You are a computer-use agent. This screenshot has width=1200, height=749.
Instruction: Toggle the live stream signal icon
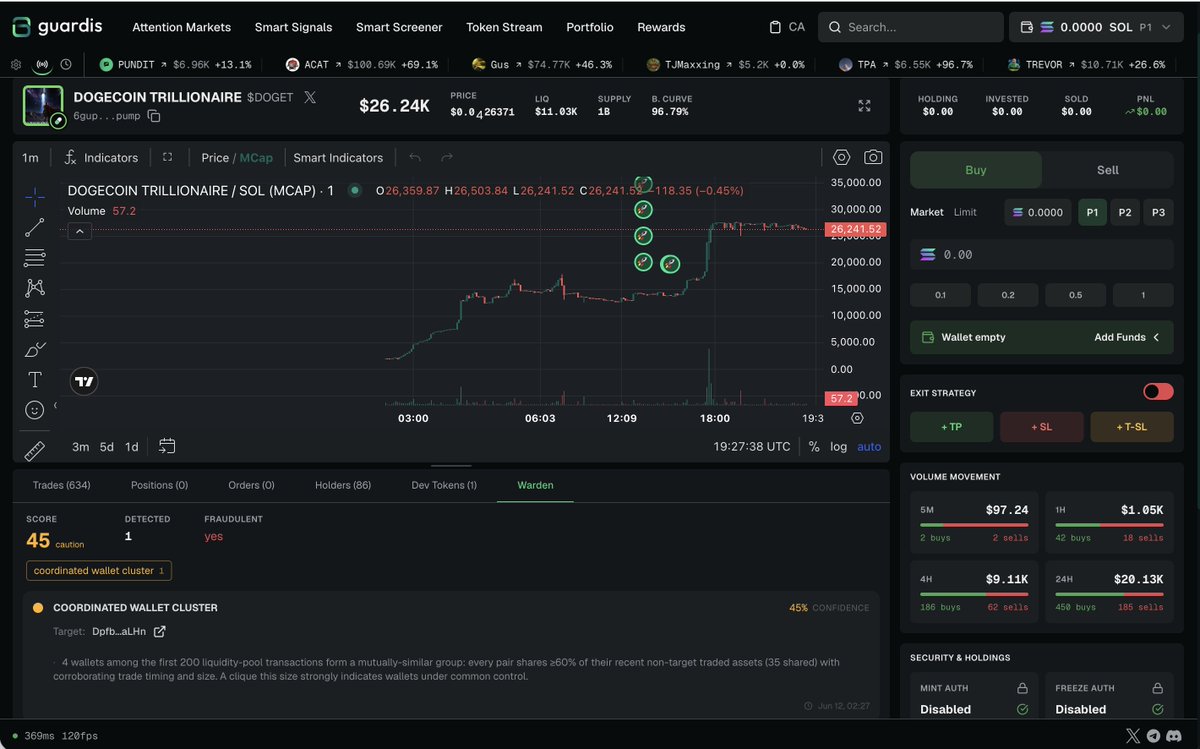tap(42, 64)
